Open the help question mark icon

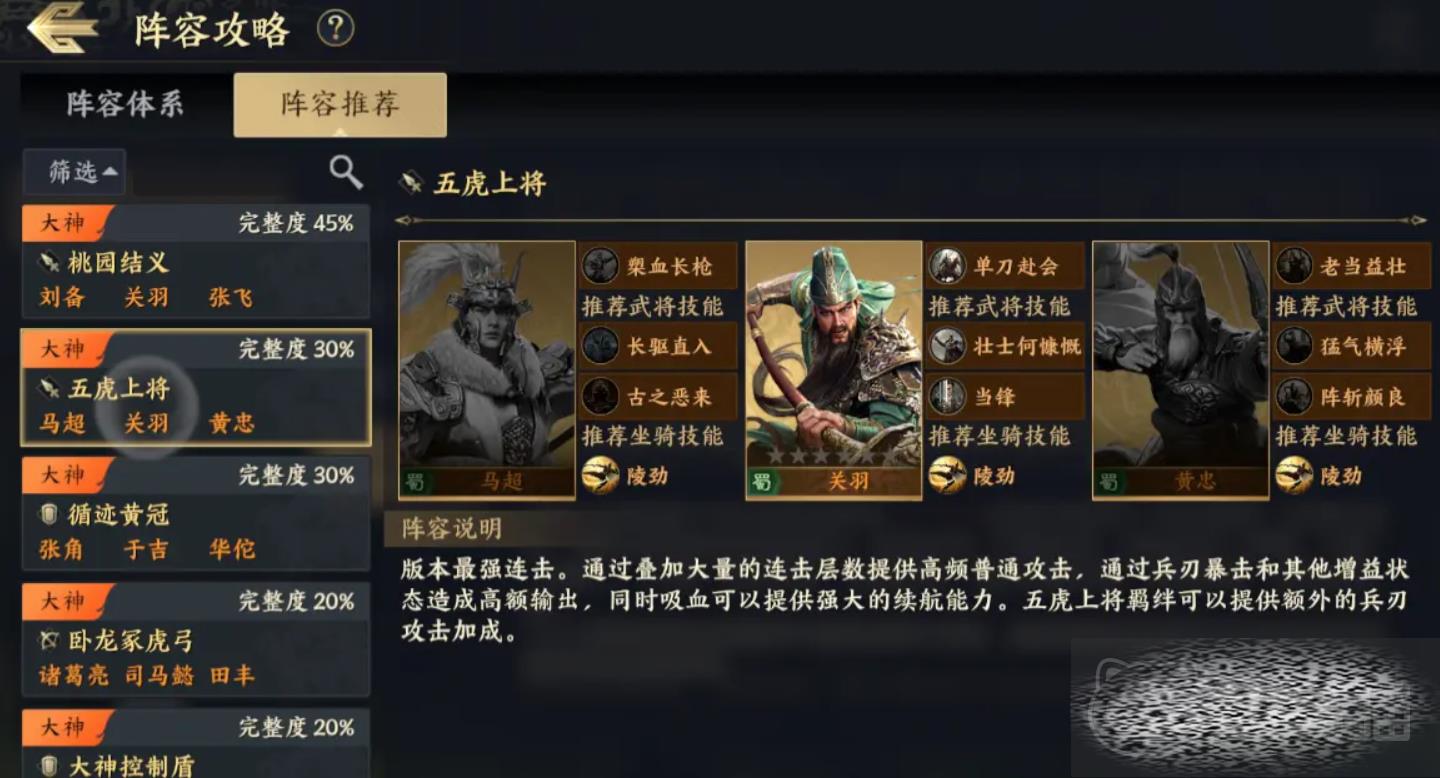(x=336, y=28)
